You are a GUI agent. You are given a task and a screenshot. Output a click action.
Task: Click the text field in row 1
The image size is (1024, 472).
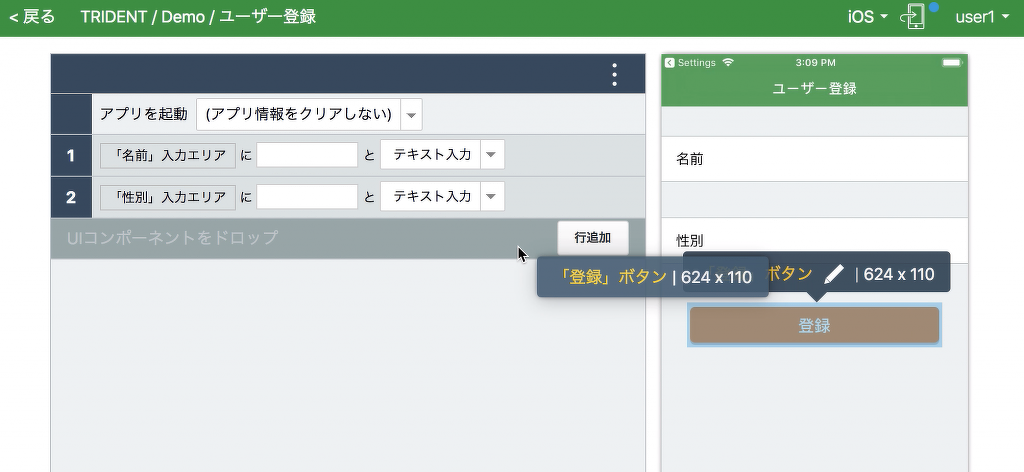click(307, 155)
